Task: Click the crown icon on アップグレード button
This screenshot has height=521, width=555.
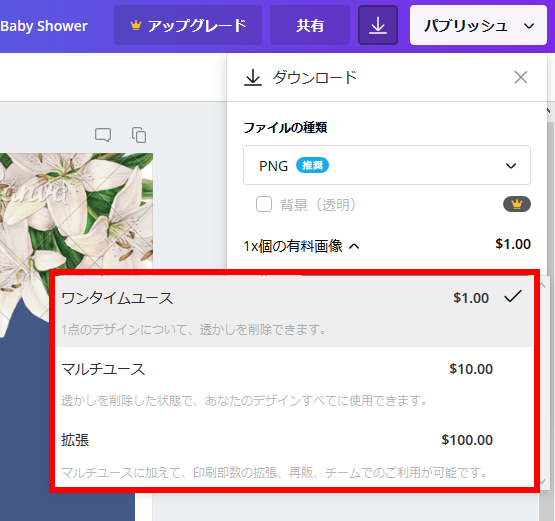Action: point(136,25)
